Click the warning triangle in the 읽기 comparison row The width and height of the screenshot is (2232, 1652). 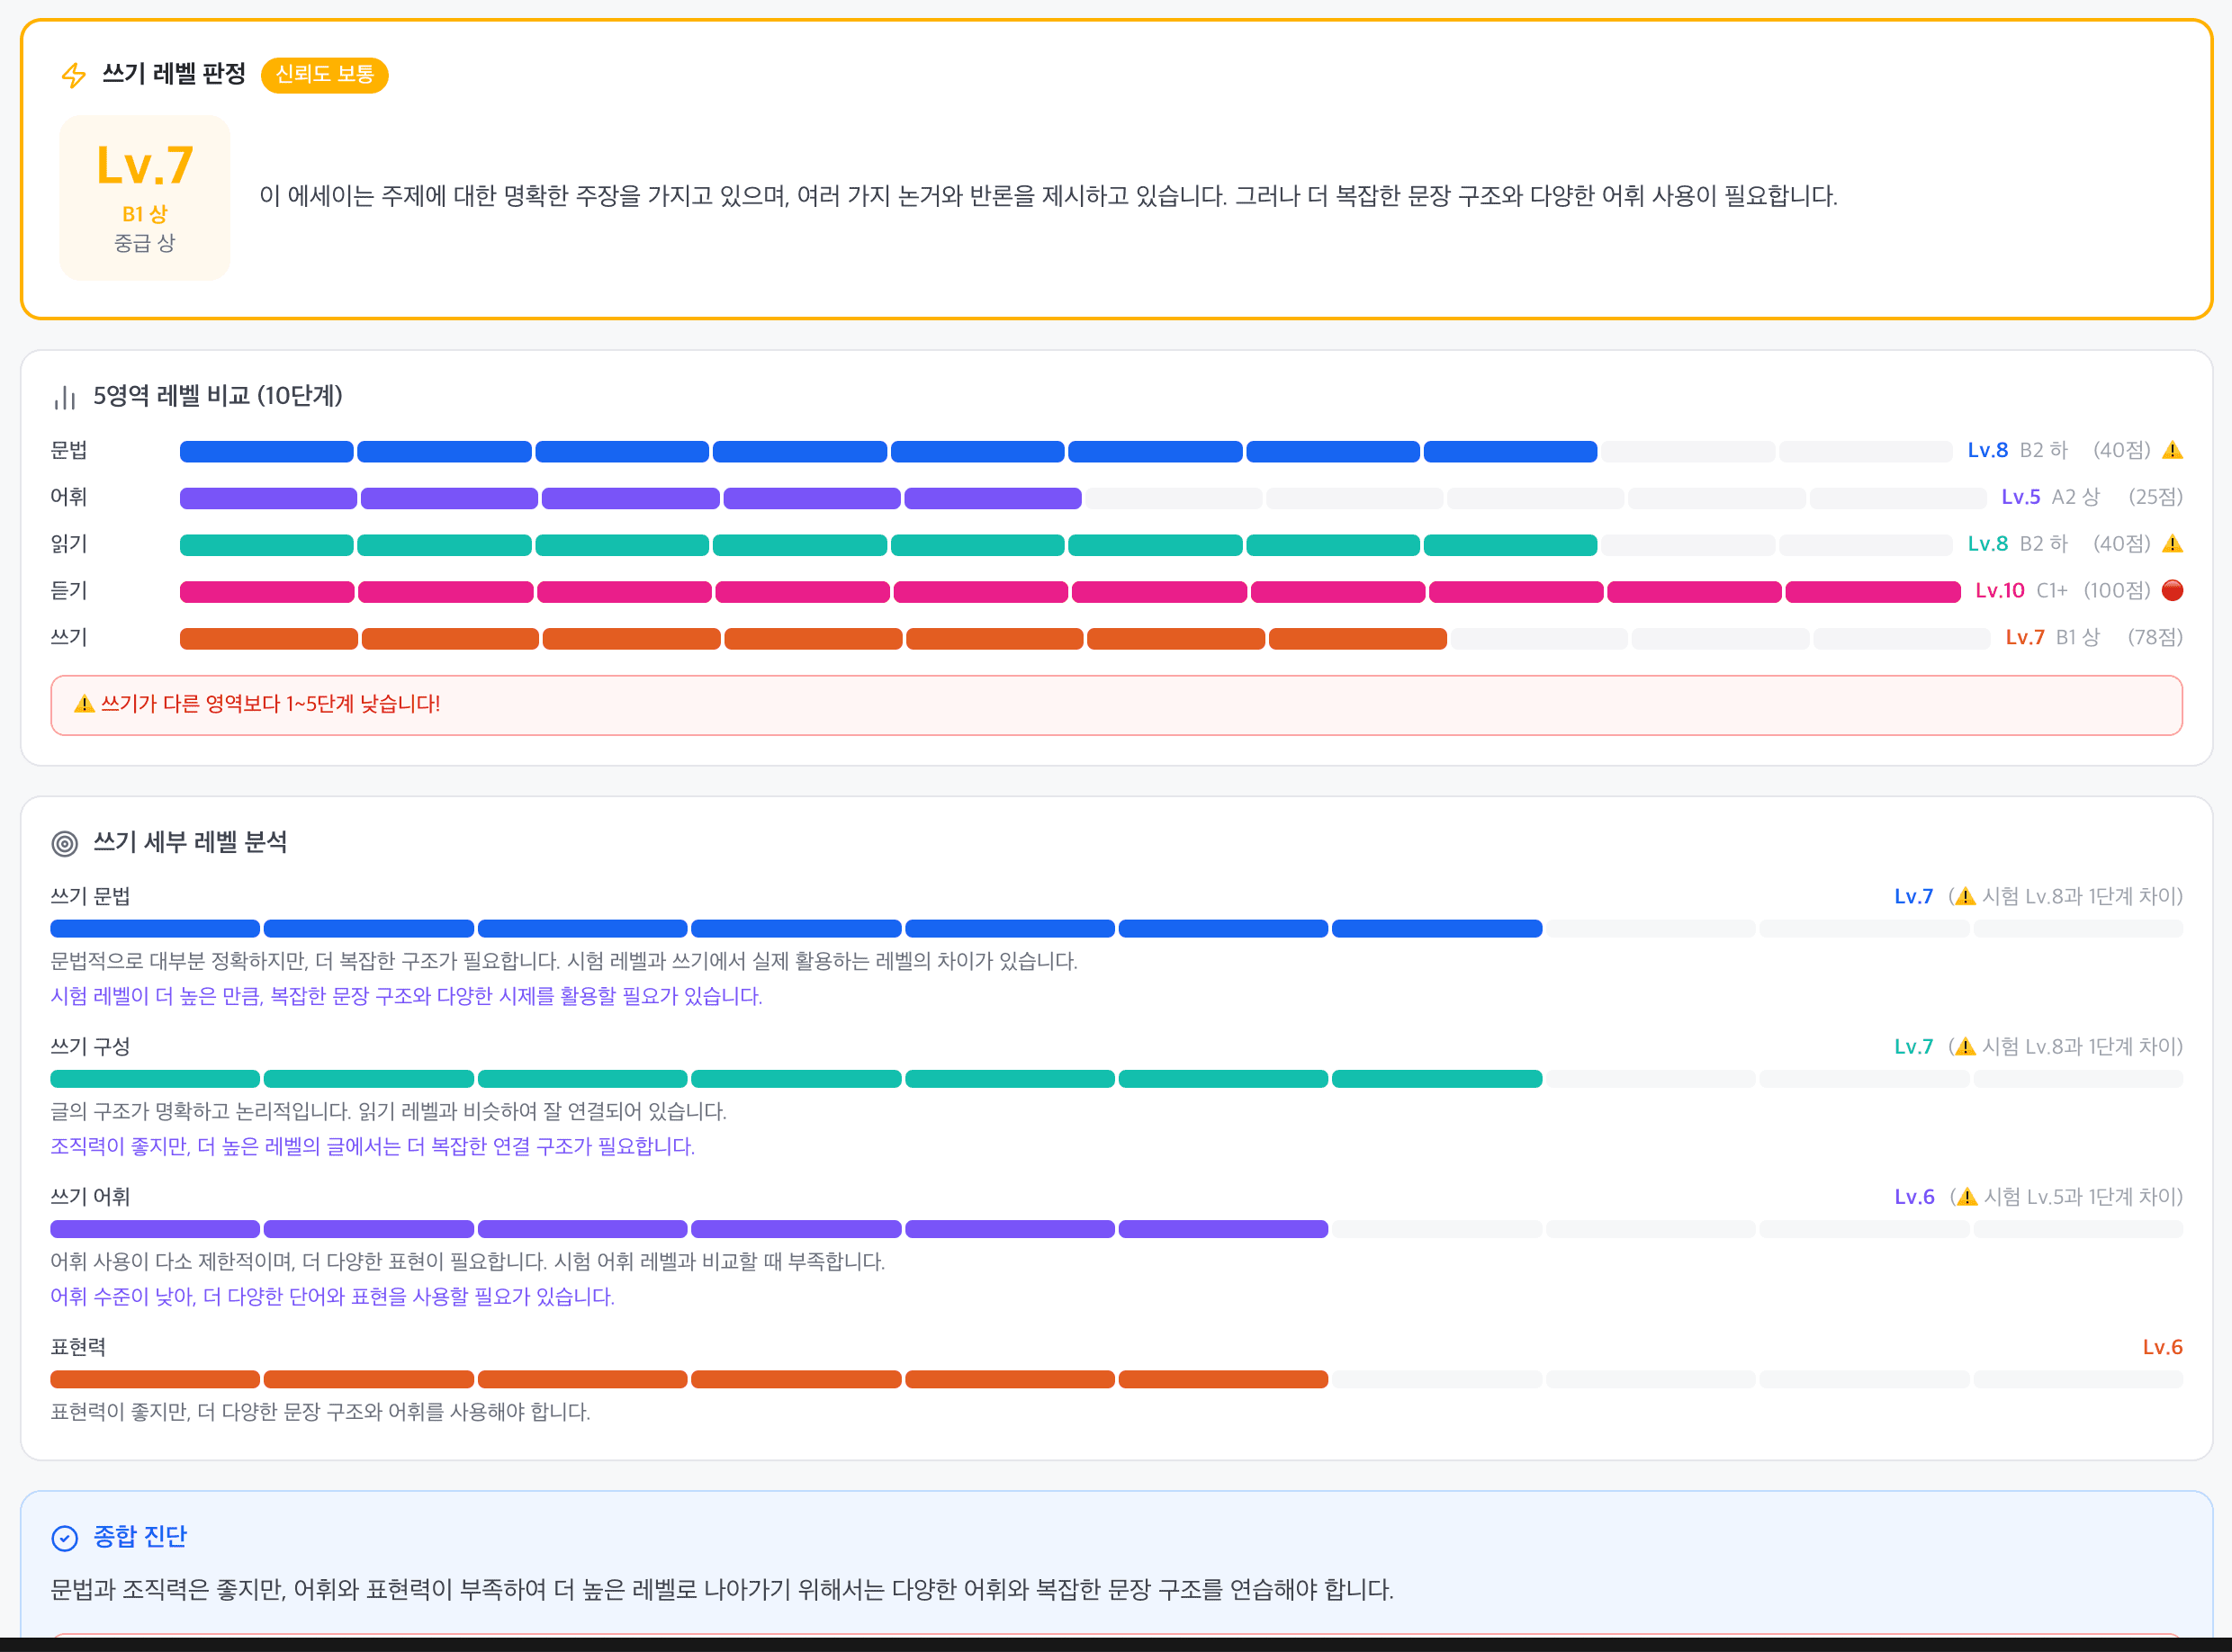coord(2172,544)
